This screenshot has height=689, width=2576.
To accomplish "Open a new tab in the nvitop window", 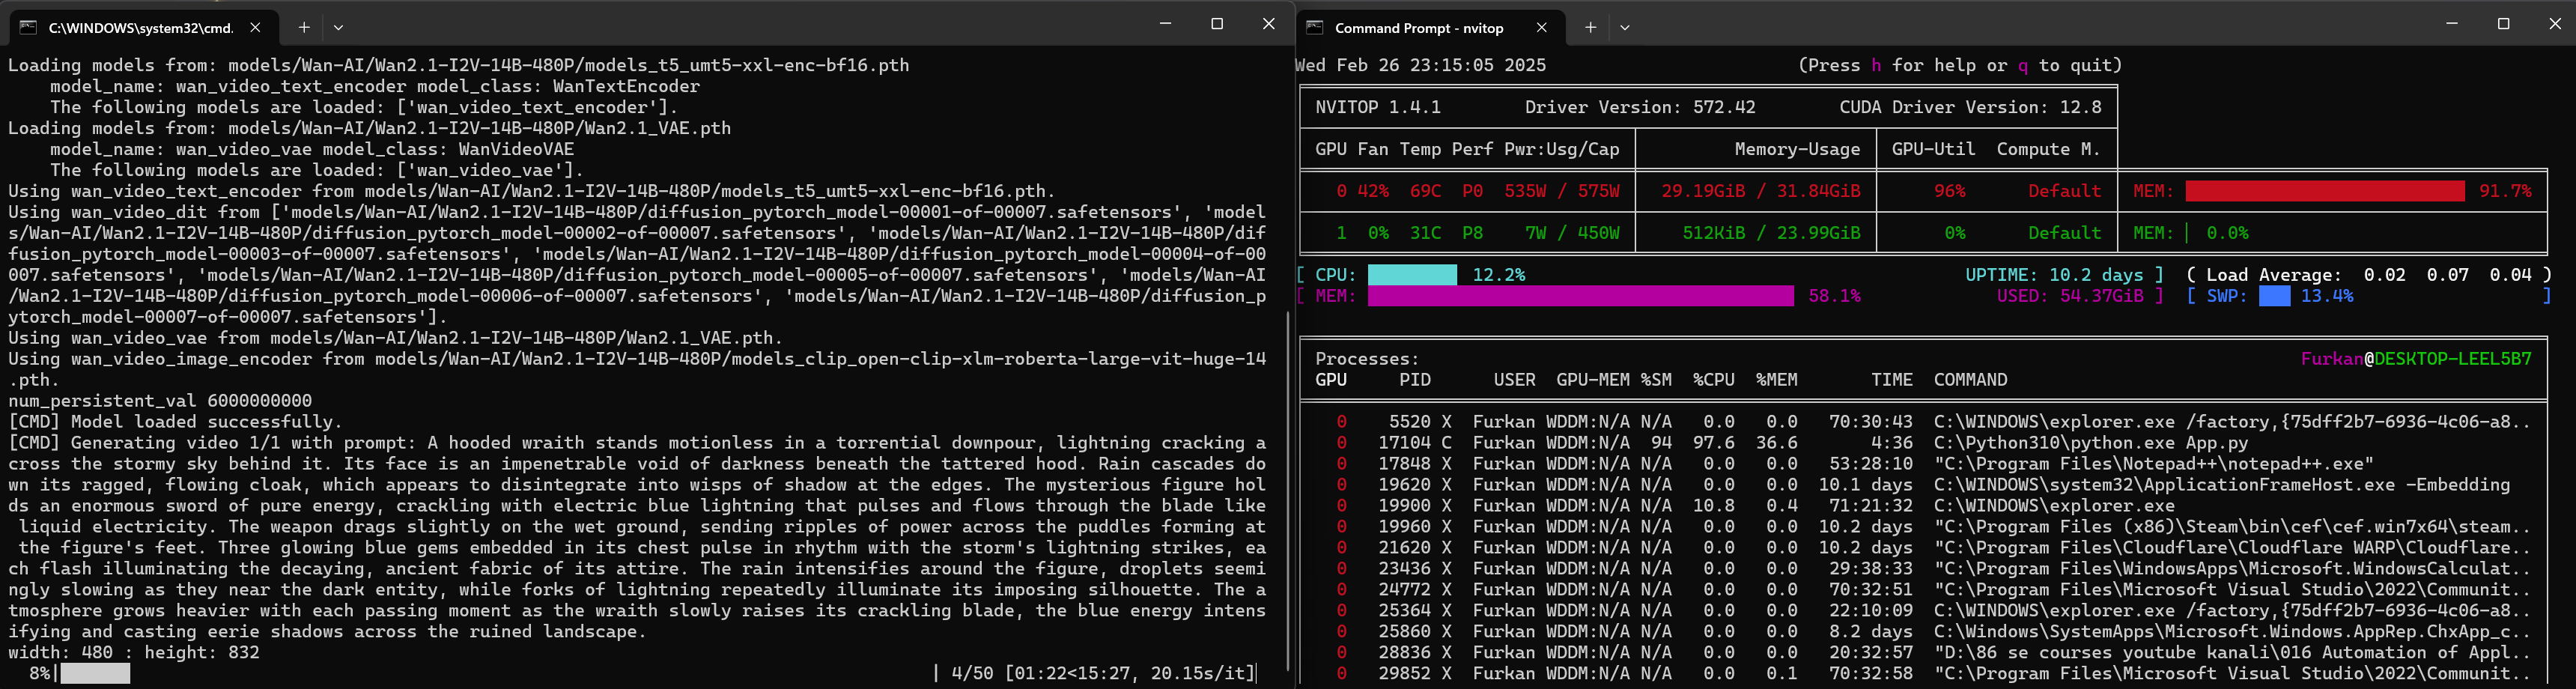I will pyautogui.click(x=1590, y=28).
